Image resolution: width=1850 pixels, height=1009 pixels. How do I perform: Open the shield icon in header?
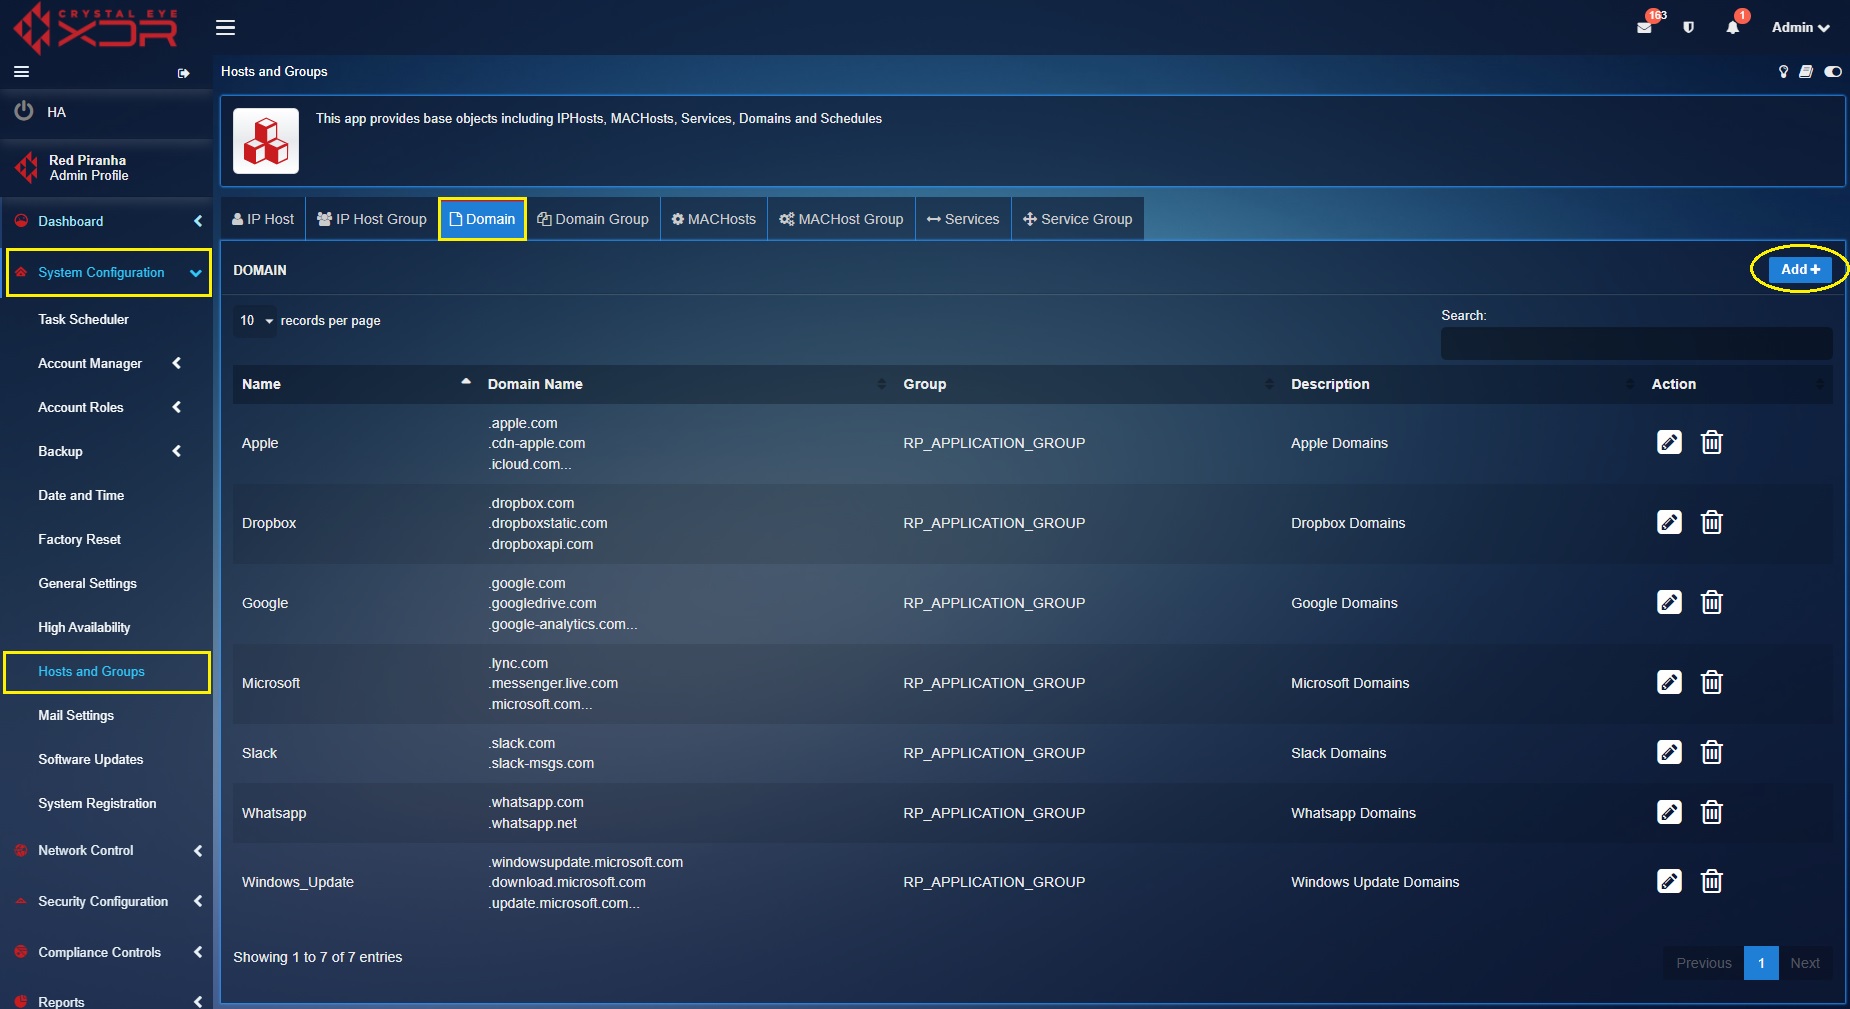click(1688, 28)
